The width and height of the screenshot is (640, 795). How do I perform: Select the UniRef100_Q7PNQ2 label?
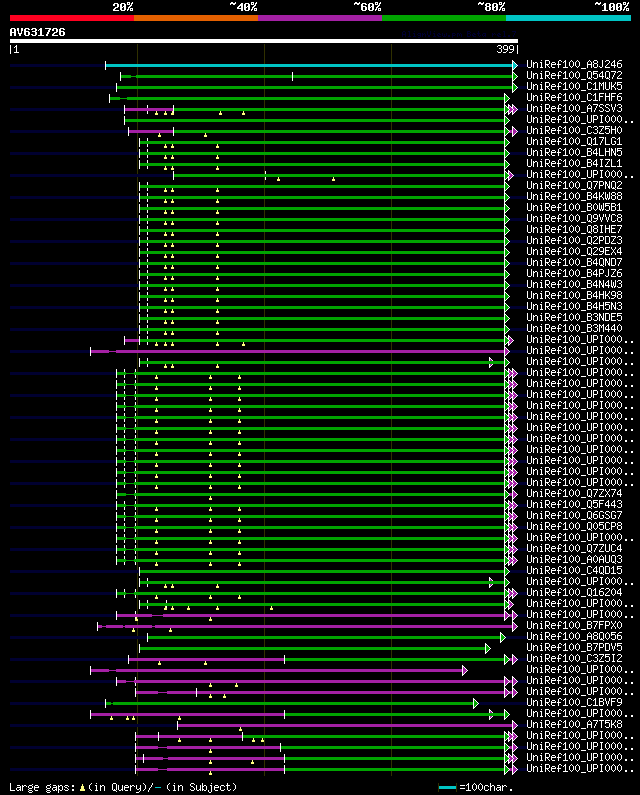[574, 186]
